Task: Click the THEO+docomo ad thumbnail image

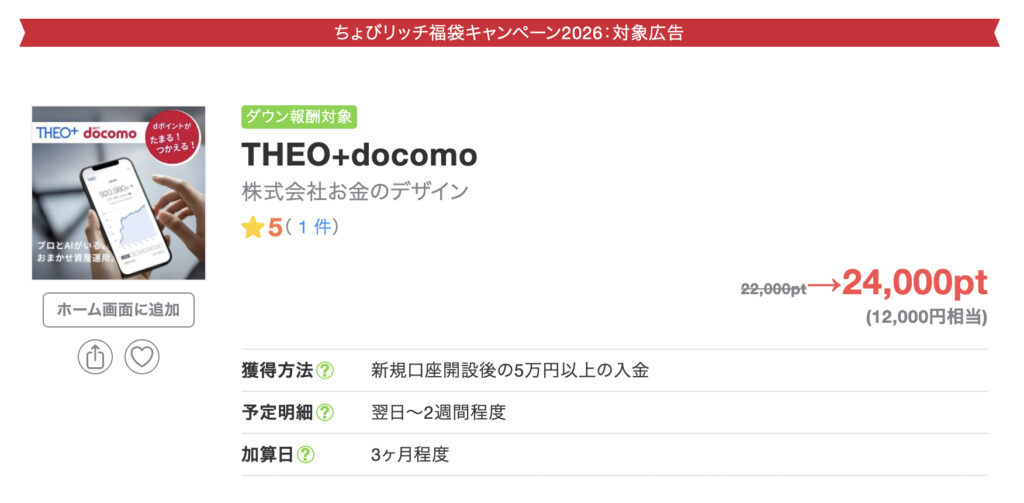Action: pos(118,193)
